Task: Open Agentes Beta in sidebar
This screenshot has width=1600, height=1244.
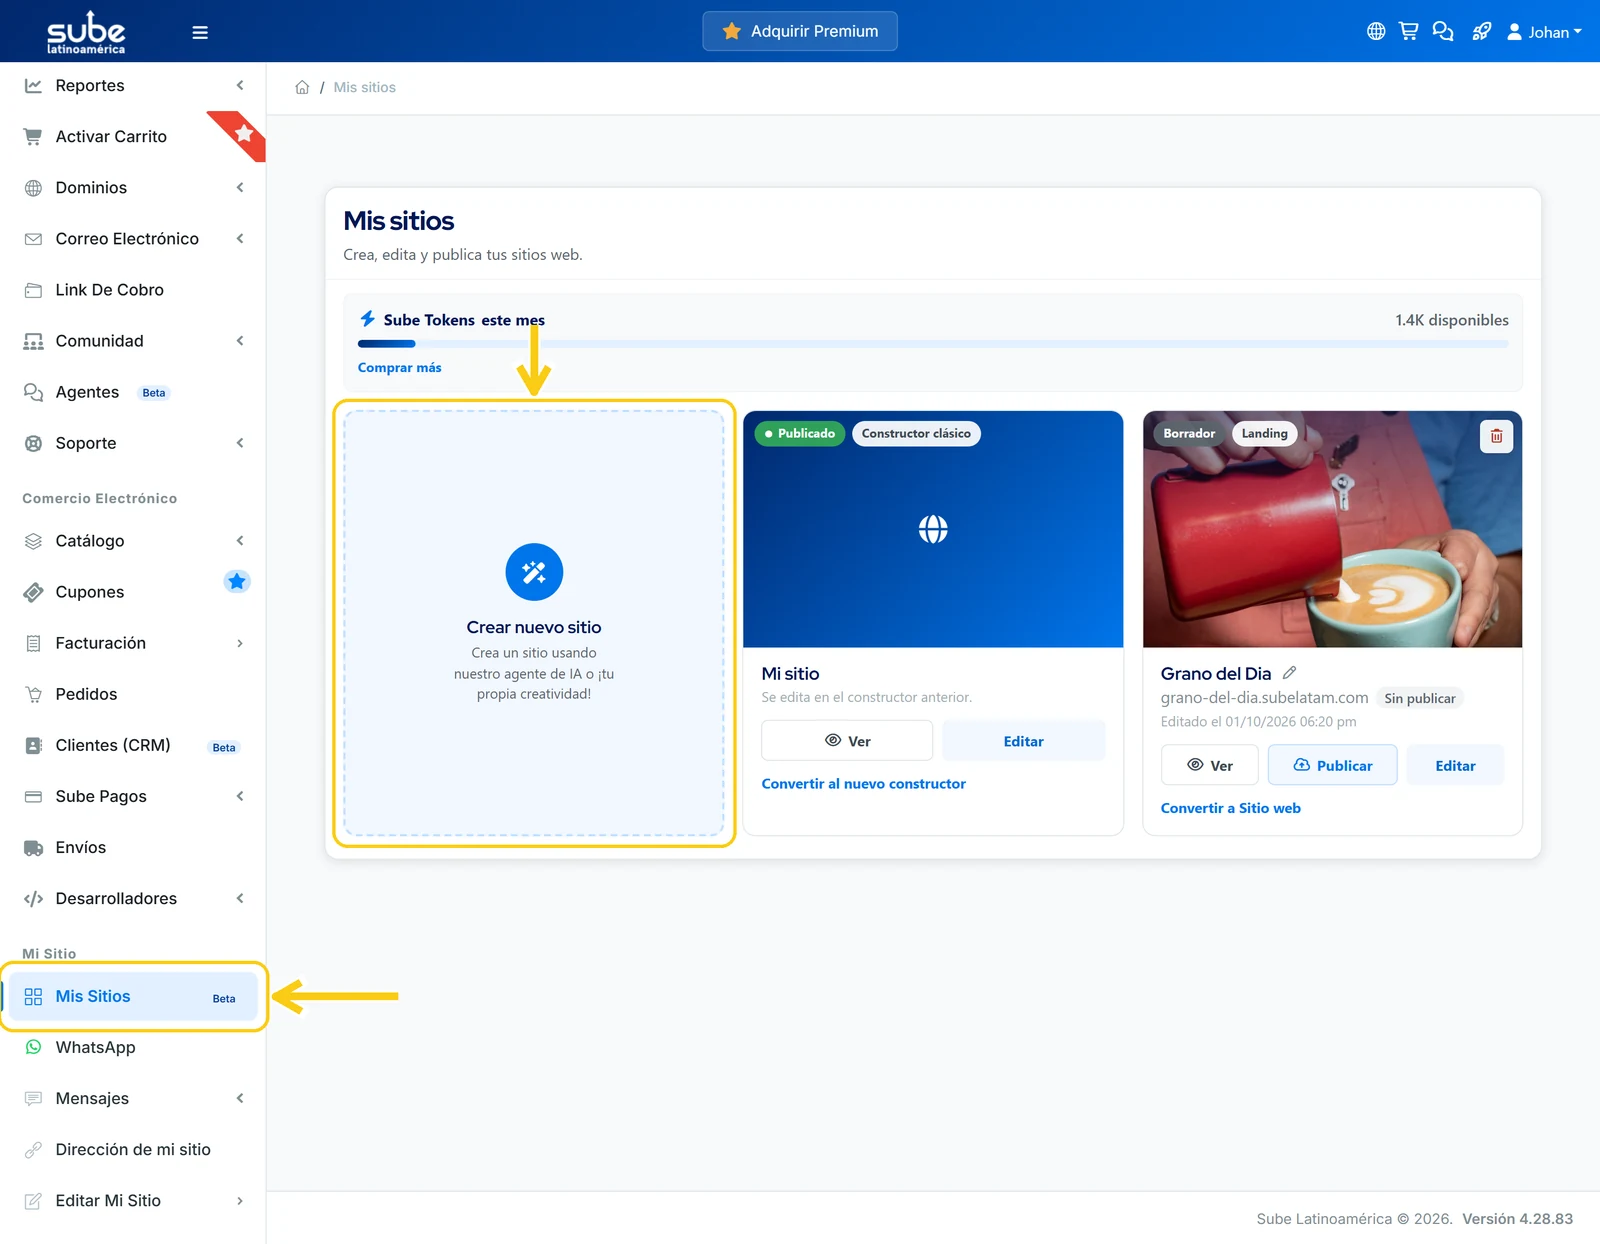Action: tap(133, 392)
